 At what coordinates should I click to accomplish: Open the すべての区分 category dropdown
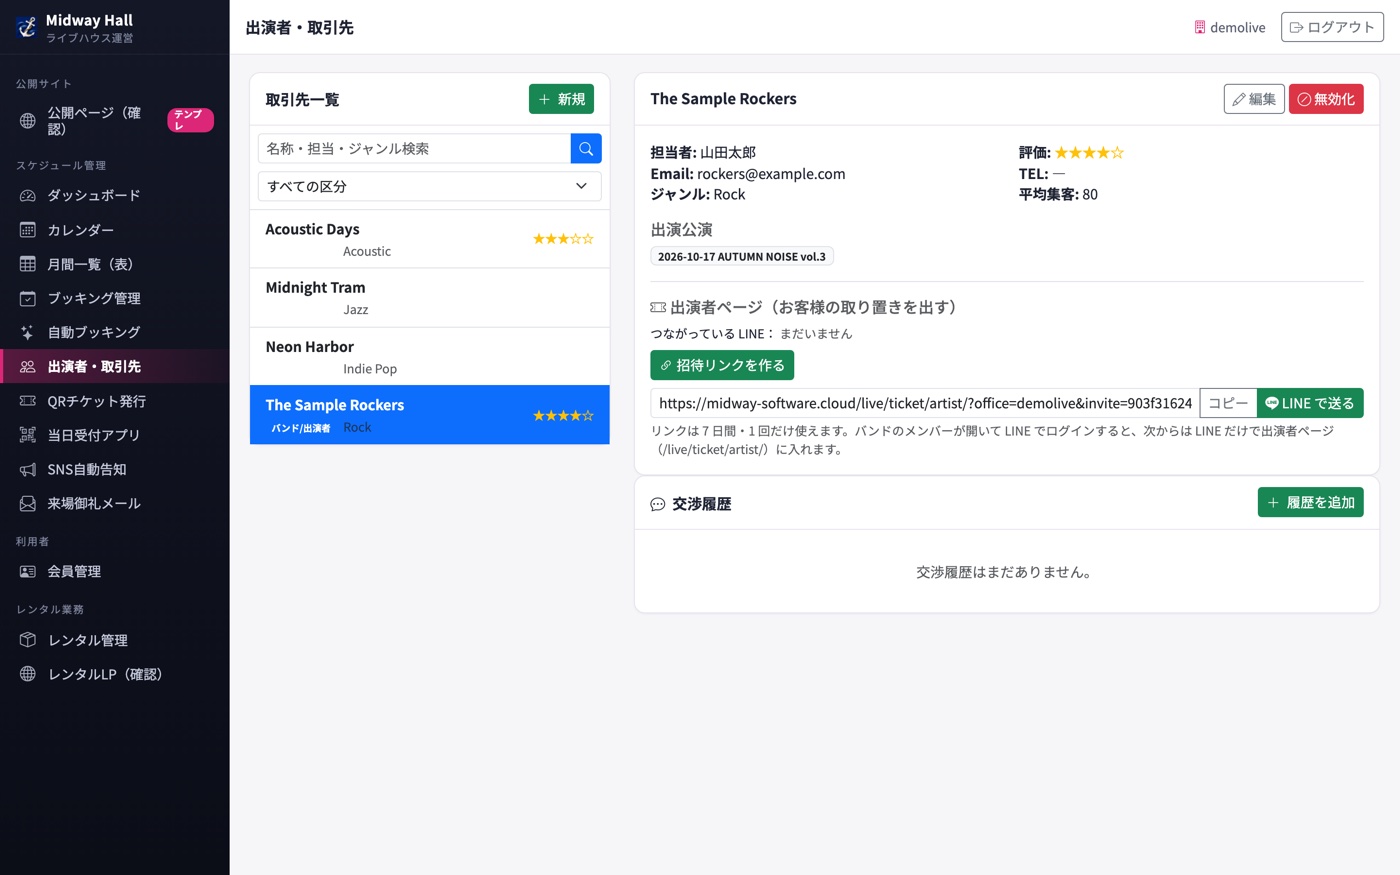tap(430, 186)
